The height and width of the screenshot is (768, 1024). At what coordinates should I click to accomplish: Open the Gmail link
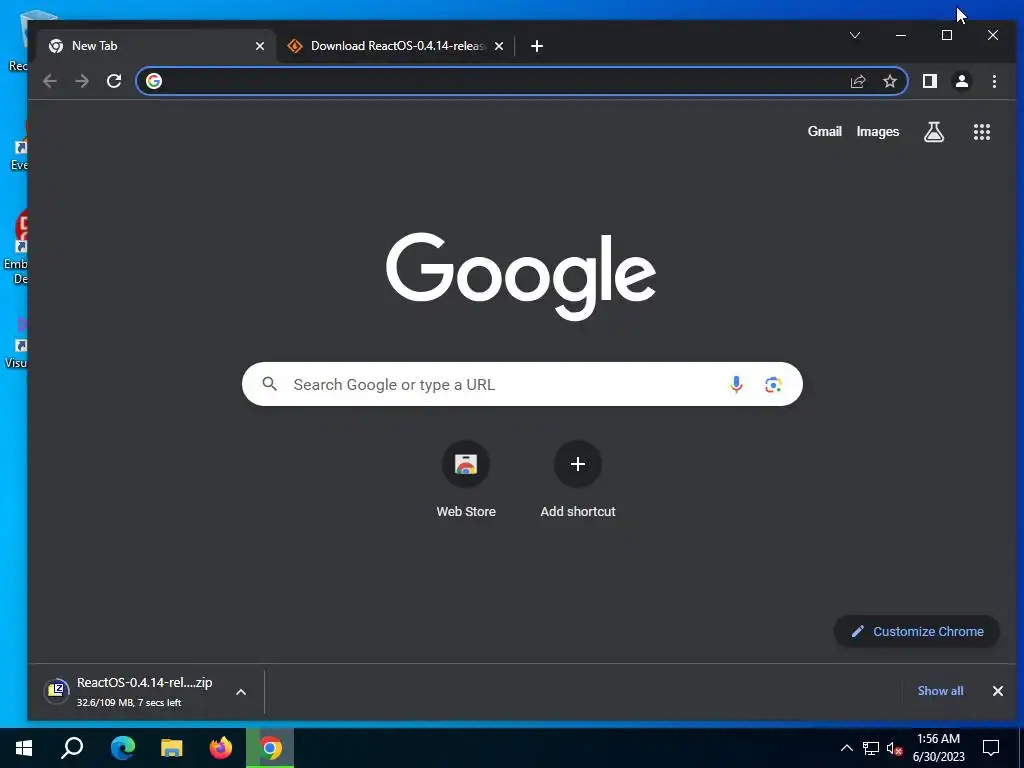[824, 132]
